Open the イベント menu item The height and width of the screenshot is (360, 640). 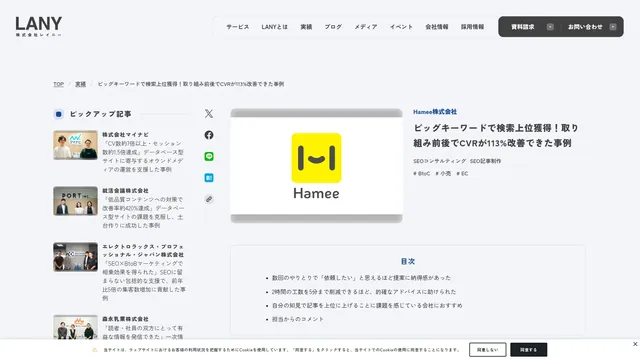click(401, 27)
